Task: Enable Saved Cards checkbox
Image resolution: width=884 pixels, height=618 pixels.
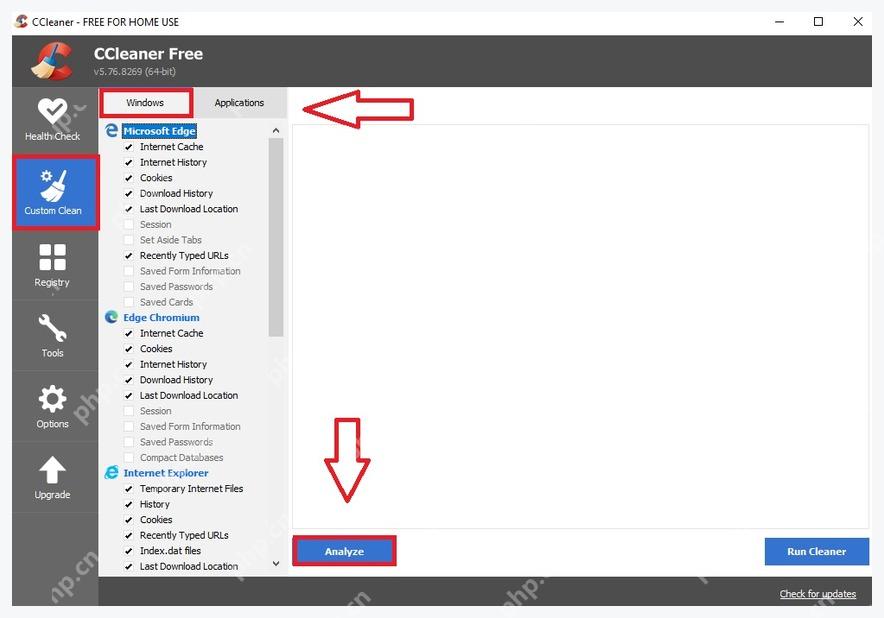Action: [129, 302]
